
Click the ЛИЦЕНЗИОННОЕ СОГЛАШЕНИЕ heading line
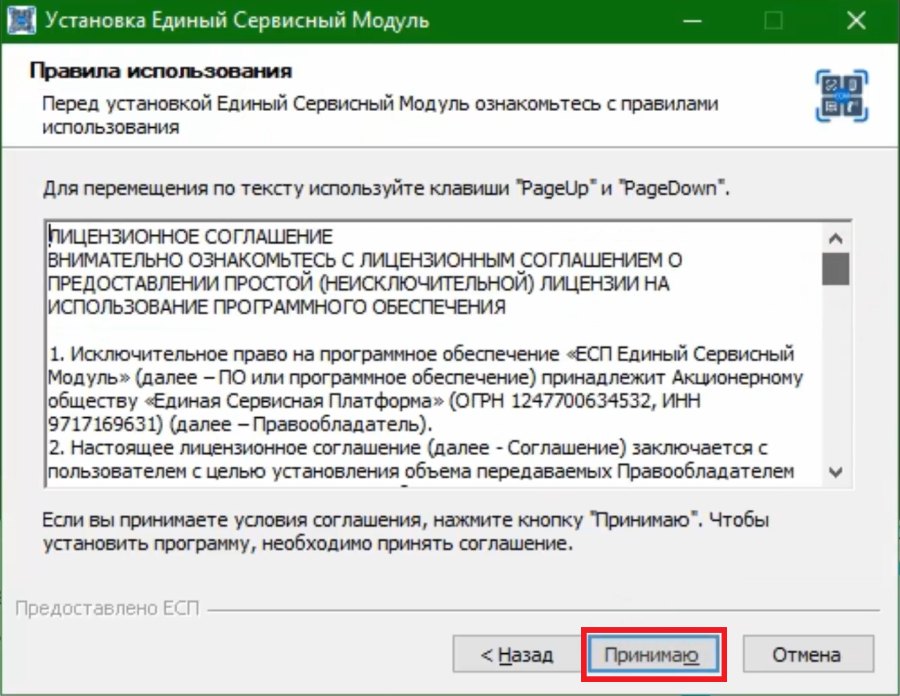[x=191, y=237]
